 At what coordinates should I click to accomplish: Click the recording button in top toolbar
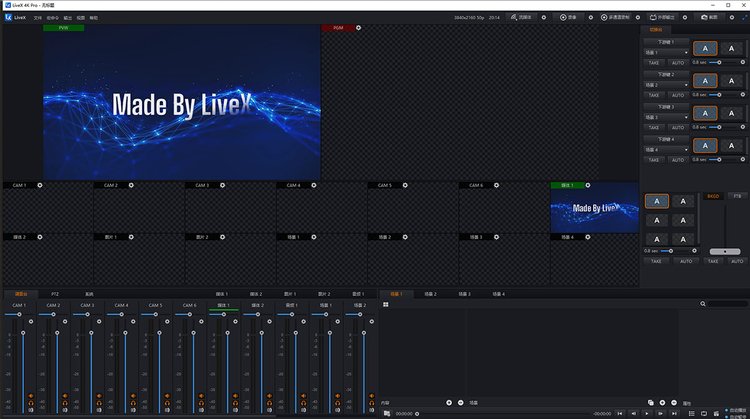tap(569, 17)
